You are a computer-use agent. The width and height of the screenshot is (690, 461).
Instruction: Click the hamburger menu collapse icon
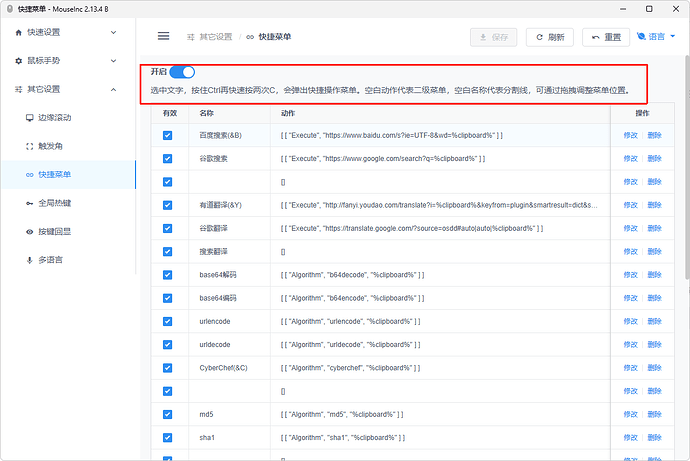163,36
